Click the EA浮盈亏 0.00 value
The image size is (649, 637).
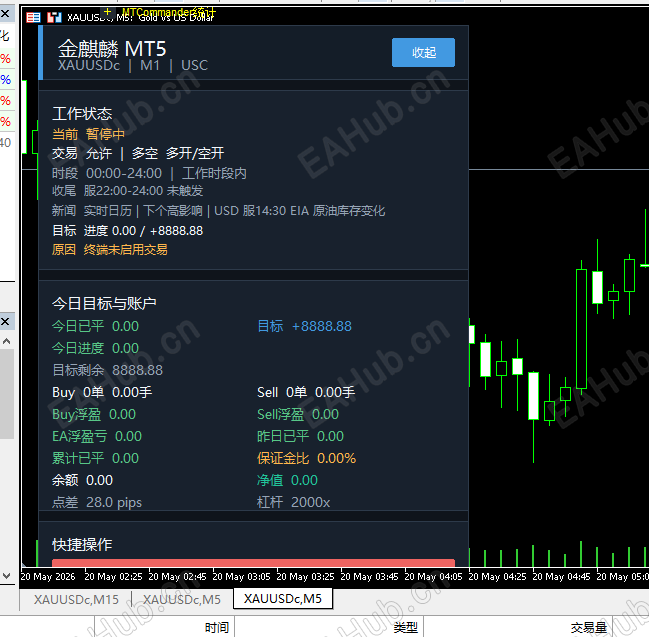pos(97,436)
